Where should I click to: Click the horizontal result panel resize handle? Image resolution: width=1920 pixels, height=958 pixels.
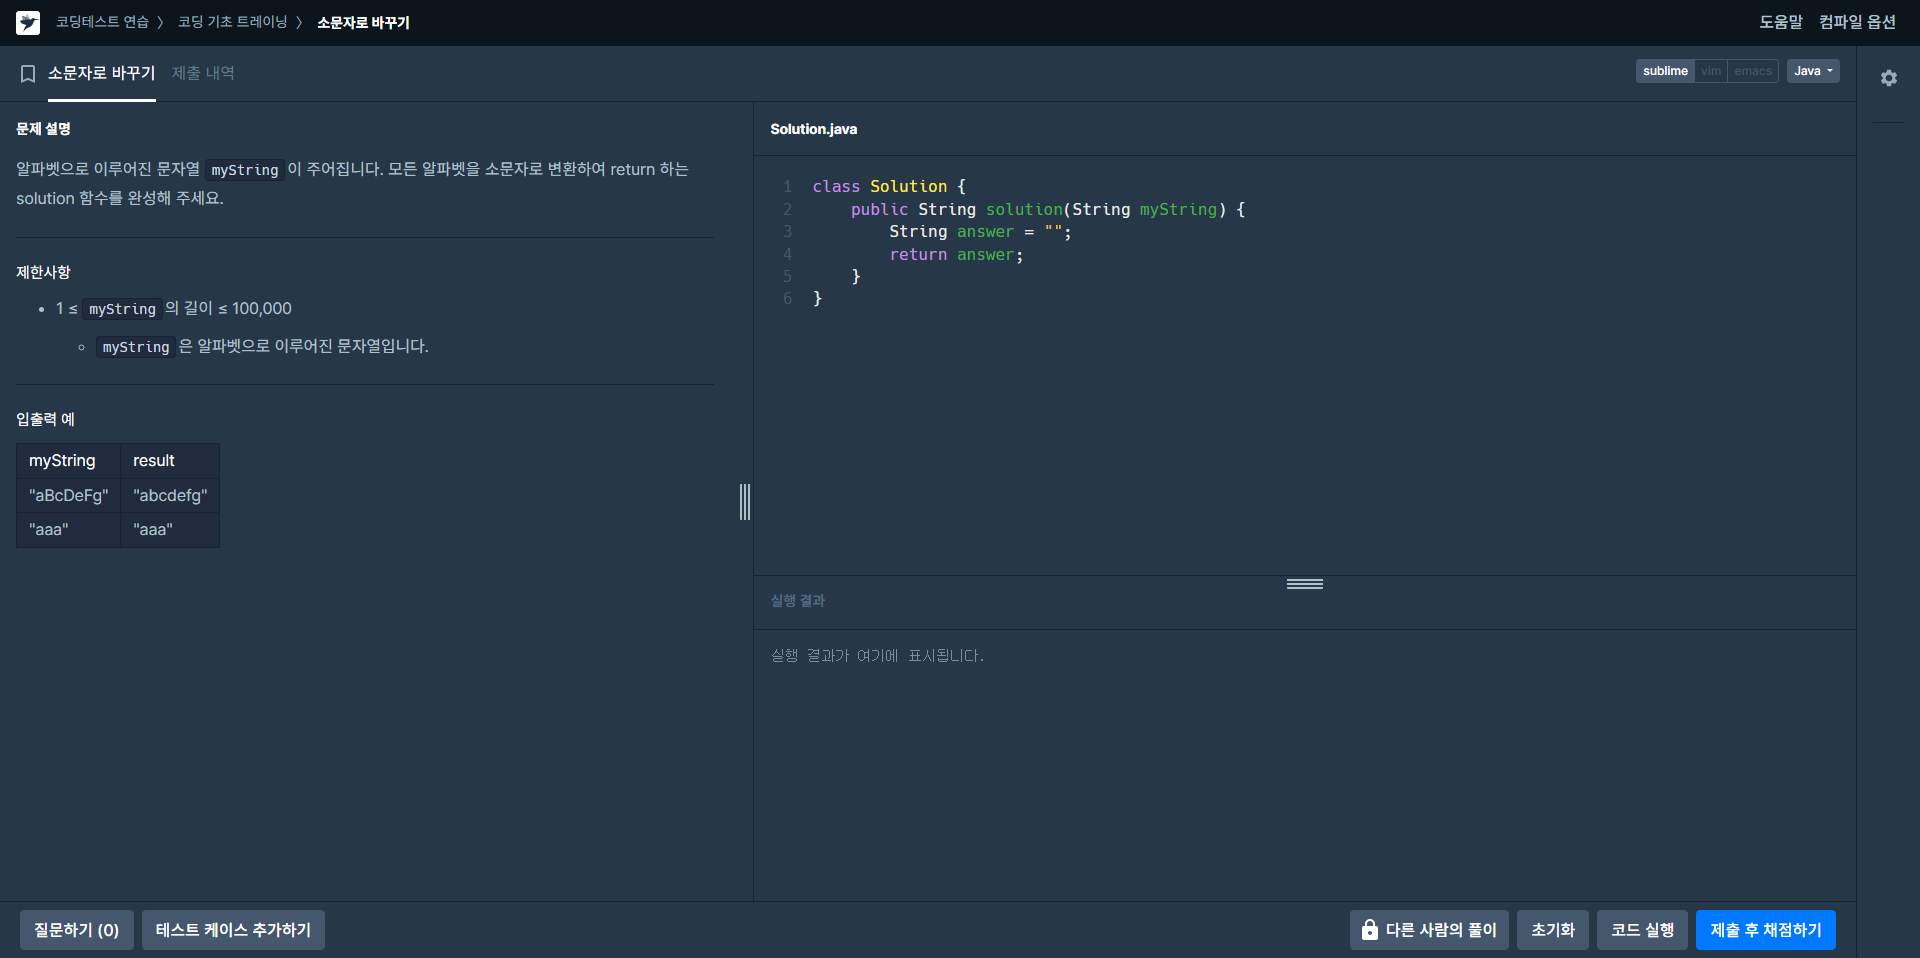[1305, 584]
